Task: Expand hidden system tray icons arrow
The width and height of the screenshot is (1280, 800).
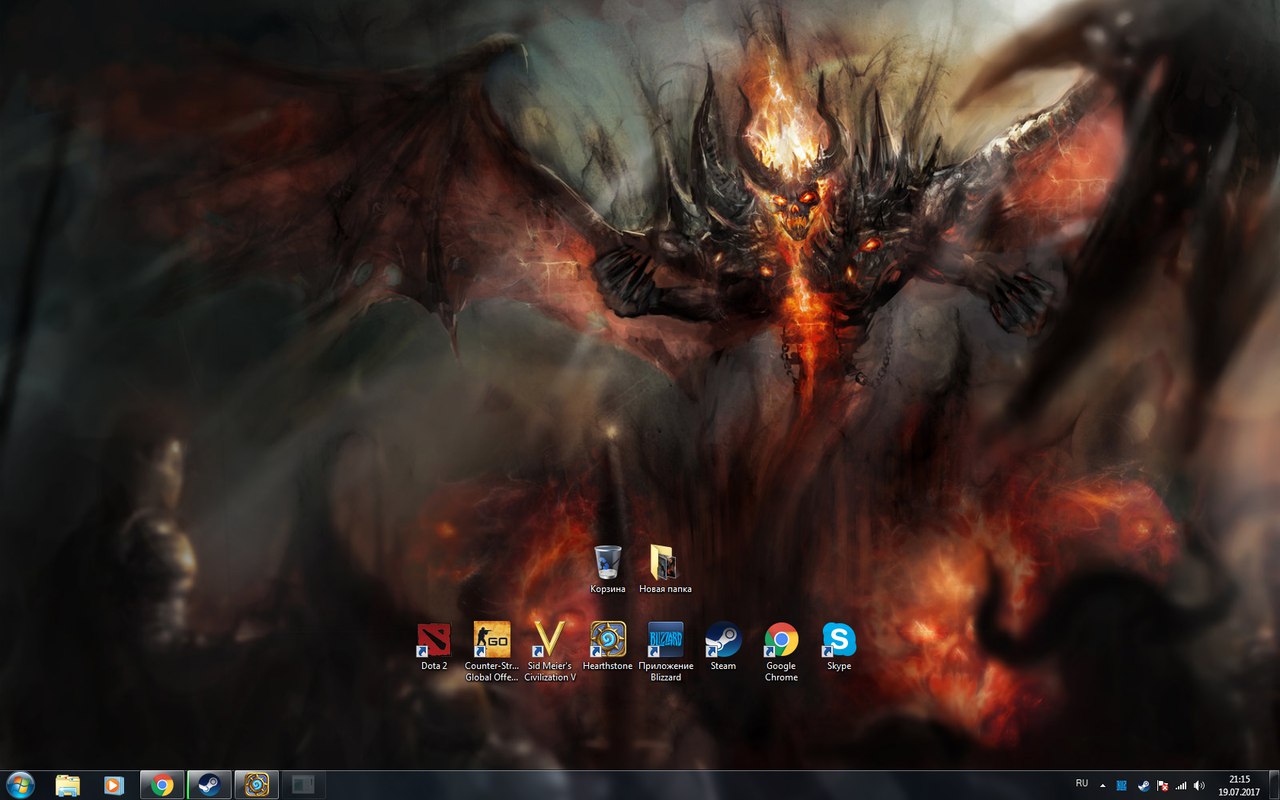Action: pos(1103,785)
